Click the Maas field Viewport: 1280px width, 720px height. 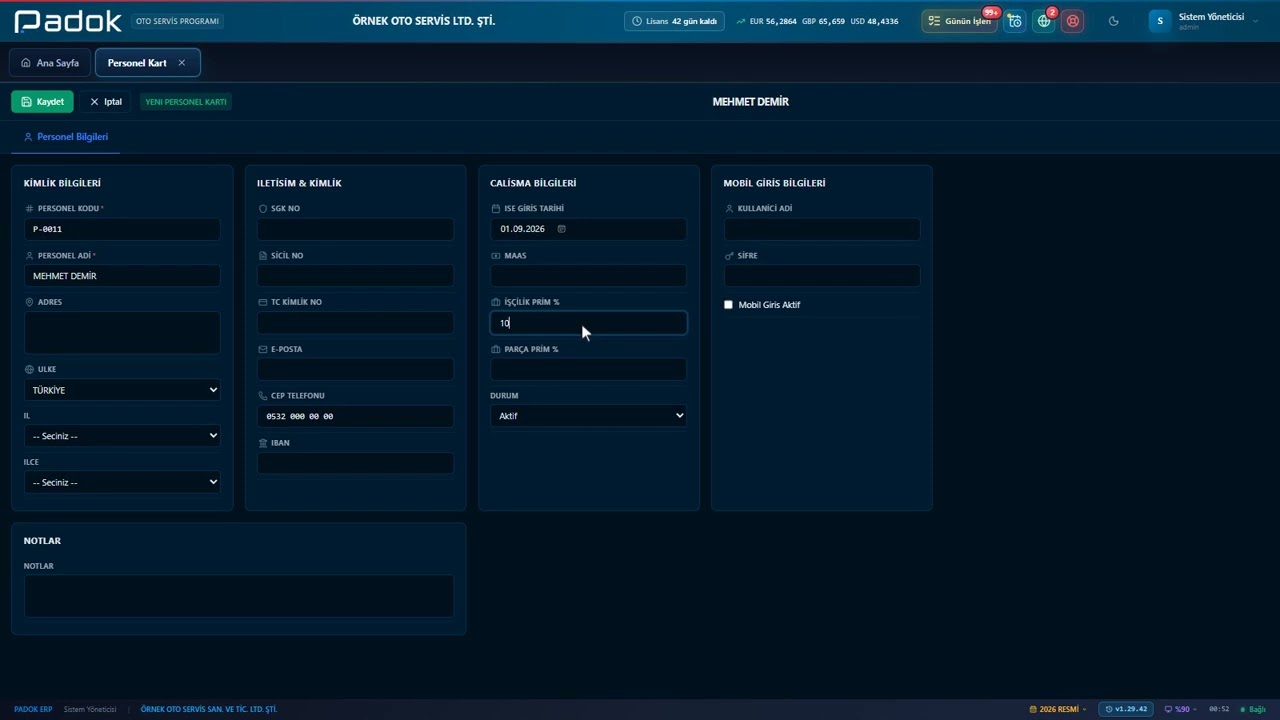[x=588, y=276]
